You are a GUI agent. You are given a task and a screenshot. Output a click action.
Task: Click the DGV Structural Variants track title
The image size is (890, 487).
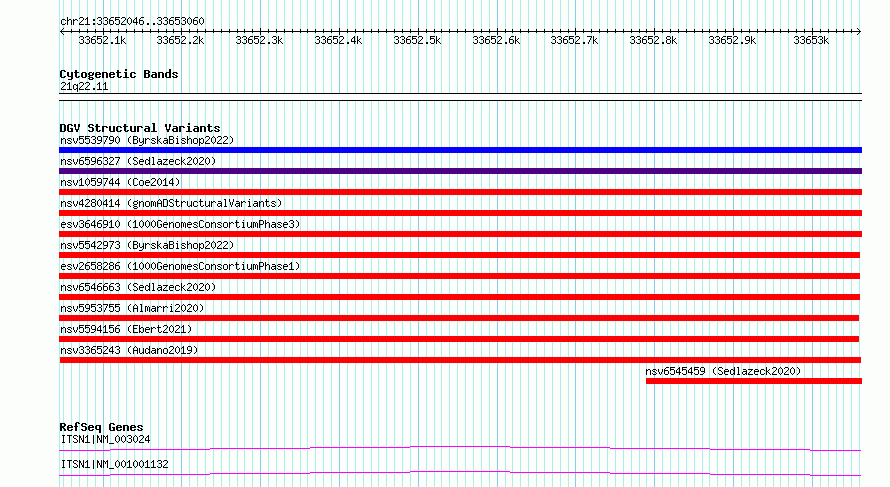pos(140,128)
